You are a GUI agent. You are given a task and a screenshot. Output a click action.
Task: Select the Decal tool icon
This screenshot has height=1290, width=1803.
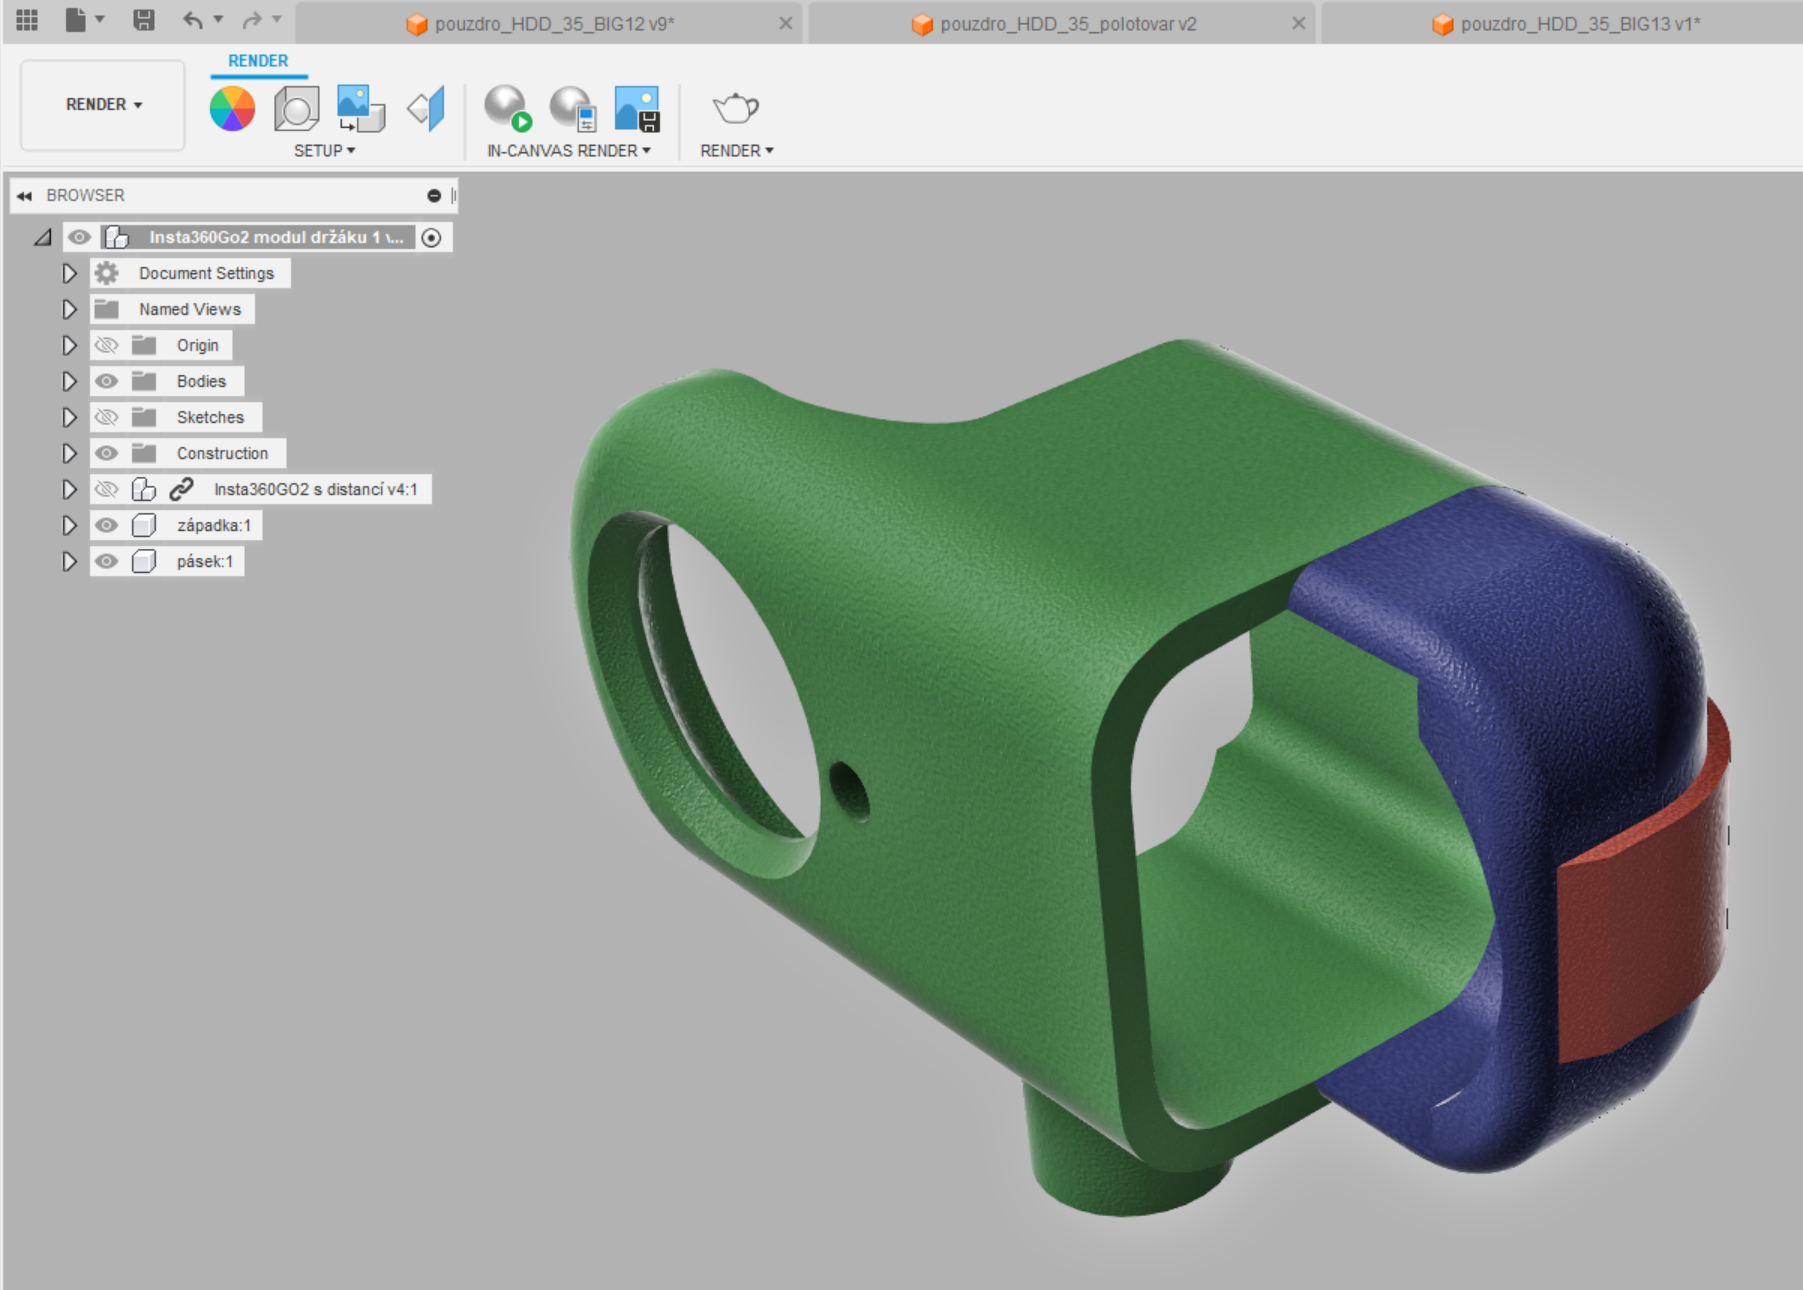point(360,108)
